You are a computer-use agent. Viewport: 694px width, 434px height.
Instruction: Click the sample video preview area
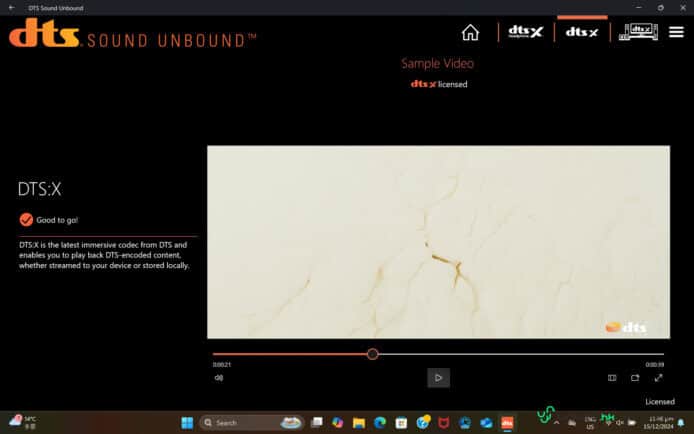click(438, 242)
